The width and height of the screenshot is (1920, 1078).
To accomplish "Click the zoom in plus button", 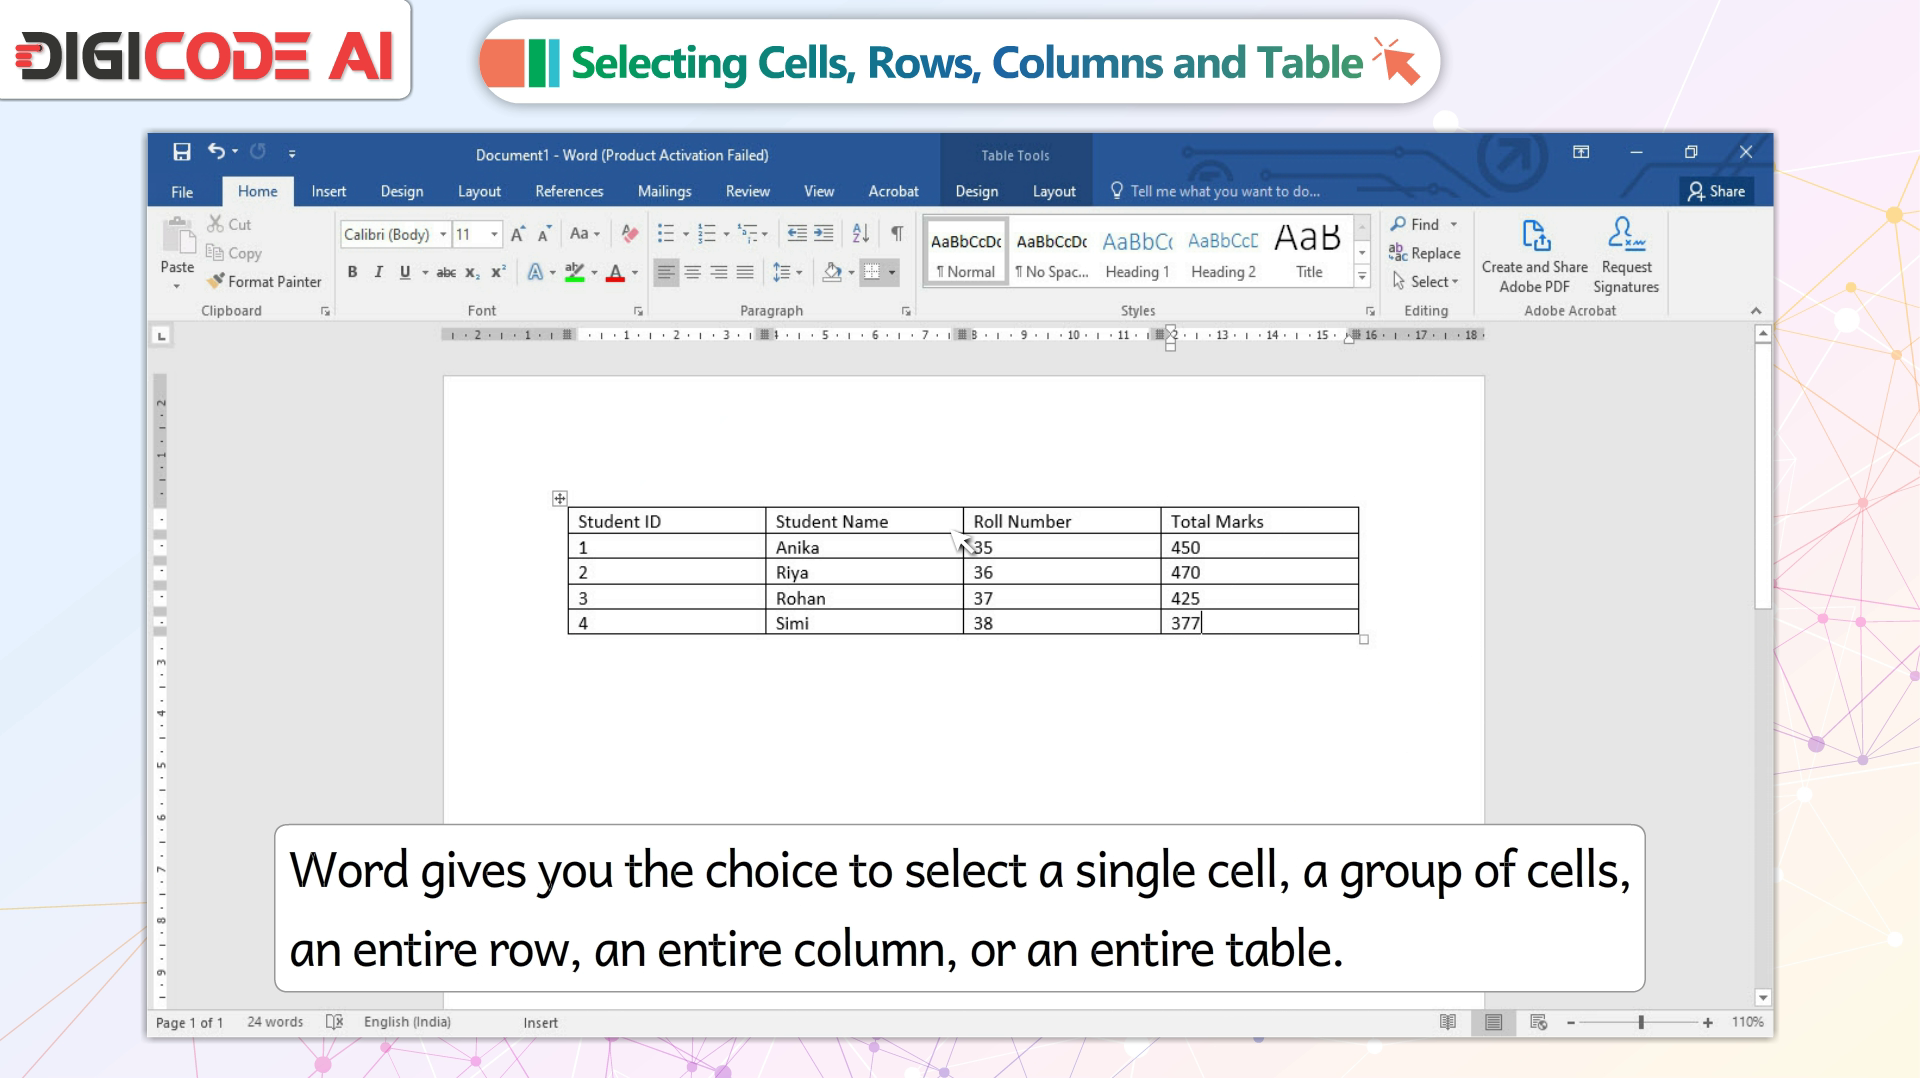I will point(1708,1022).
